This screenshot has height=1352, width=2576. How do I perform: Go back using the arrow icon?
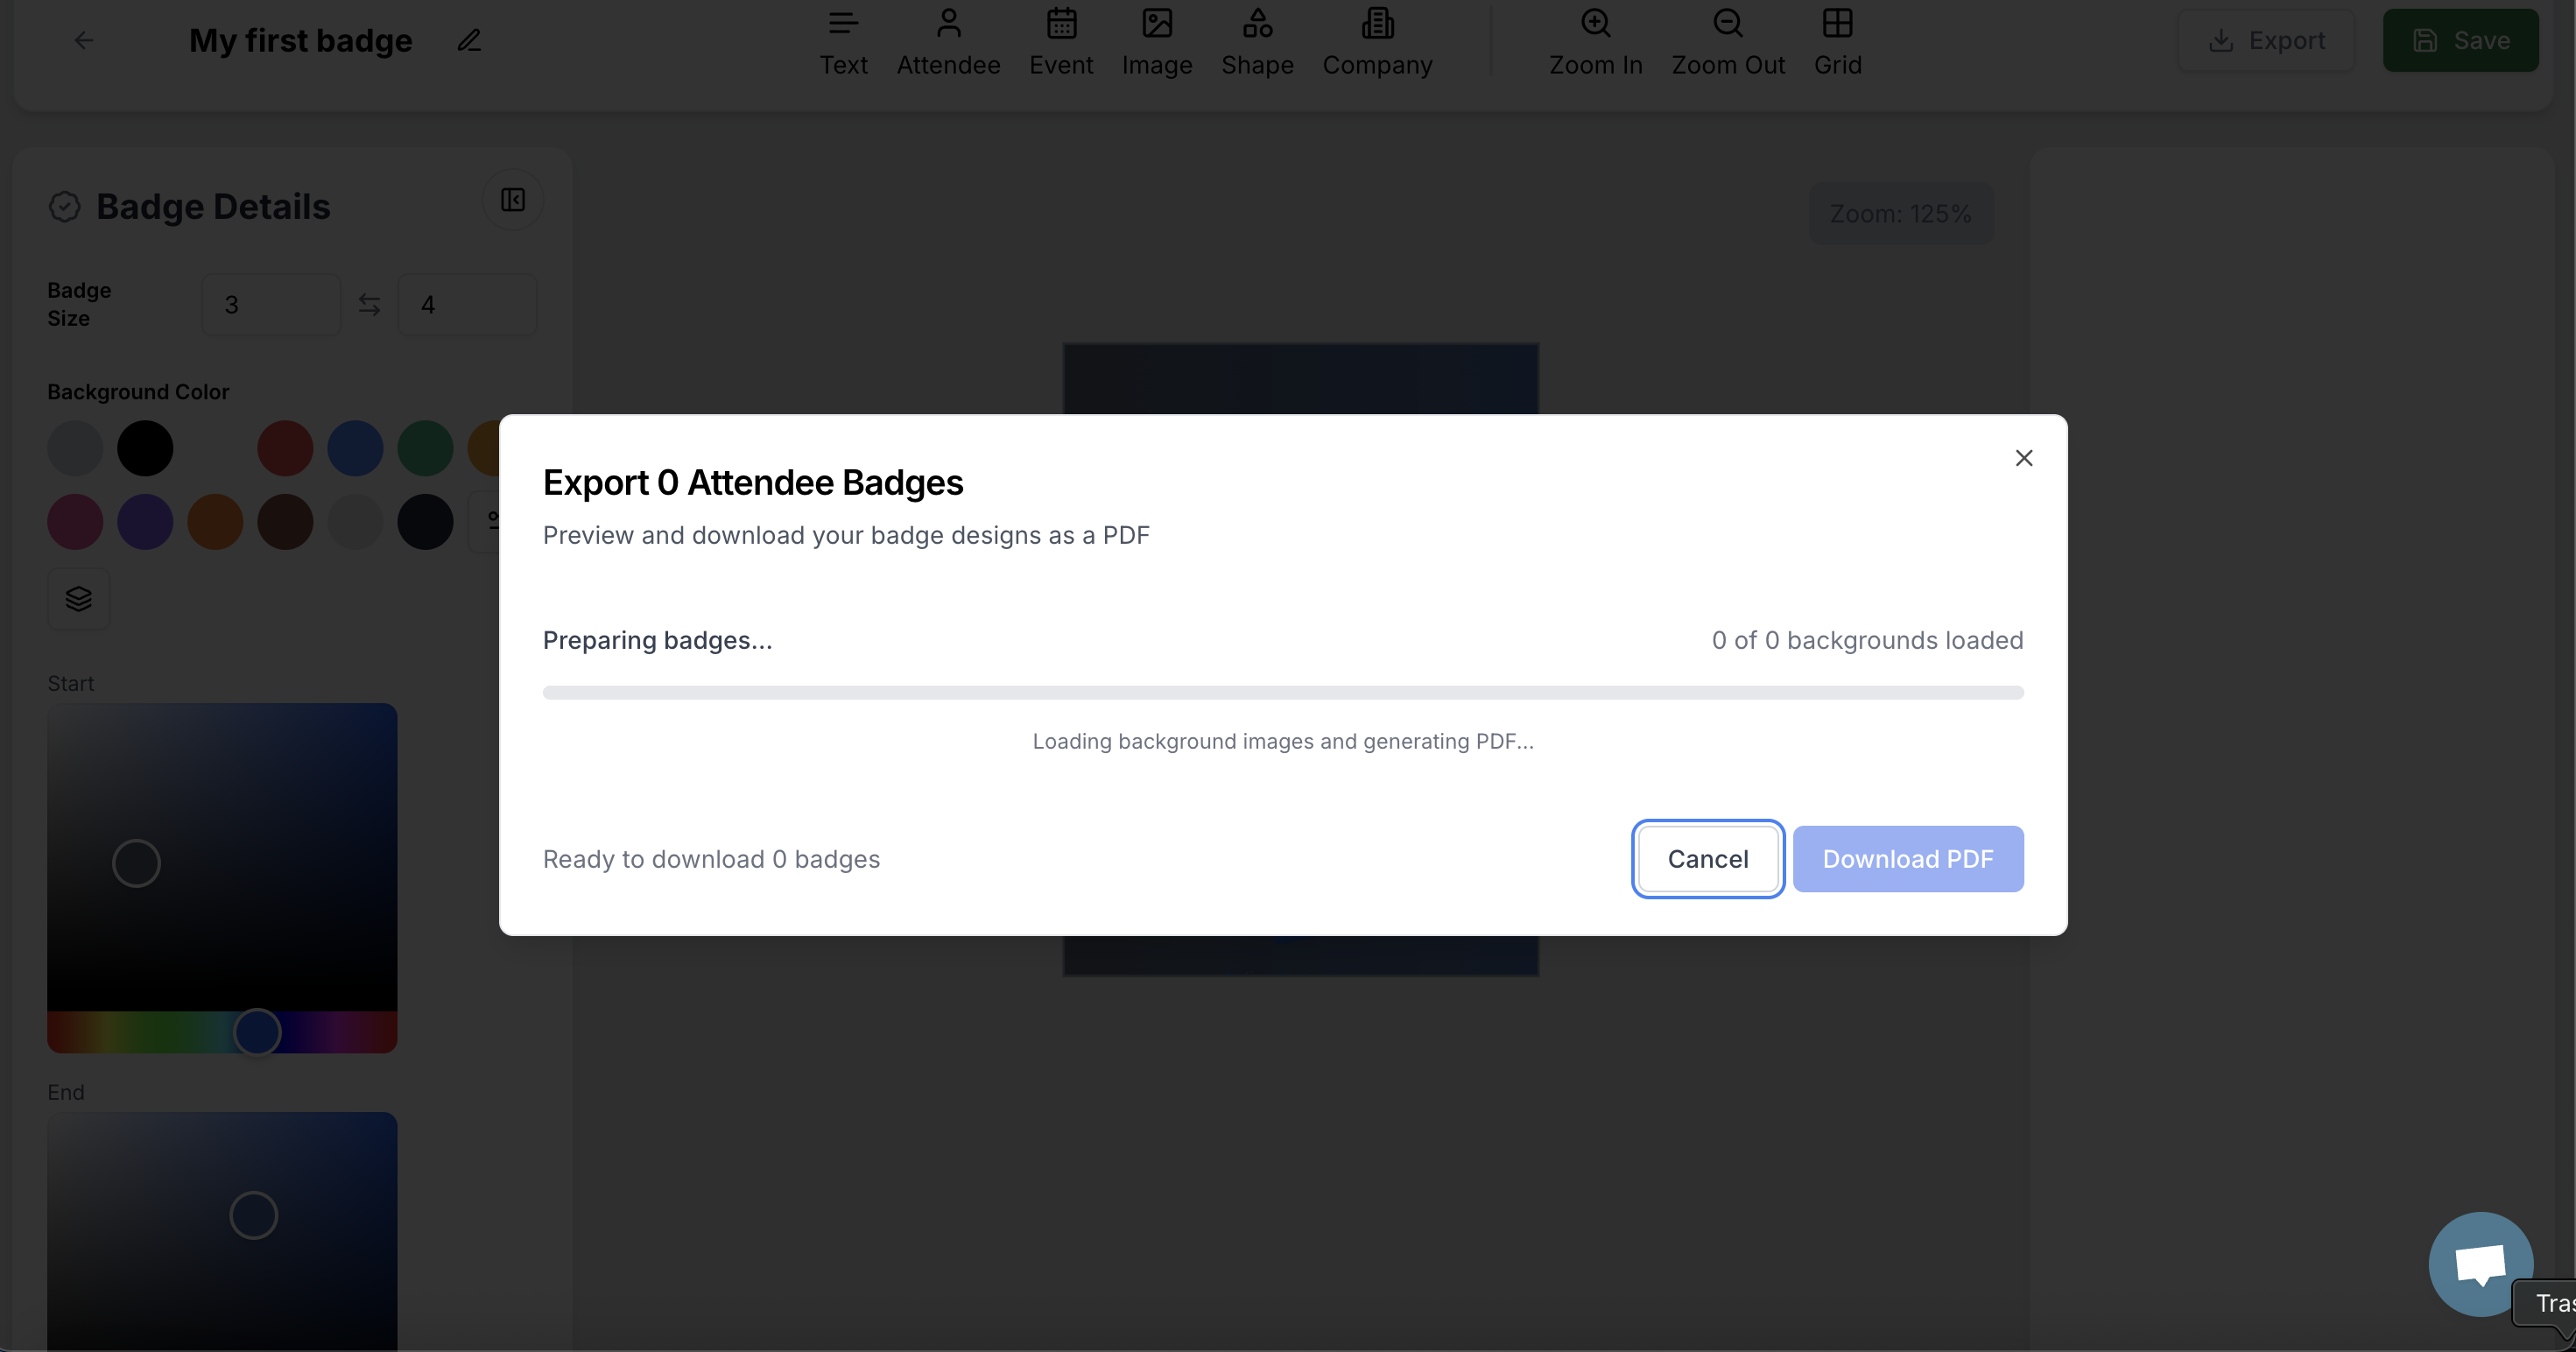pos(83,40)
